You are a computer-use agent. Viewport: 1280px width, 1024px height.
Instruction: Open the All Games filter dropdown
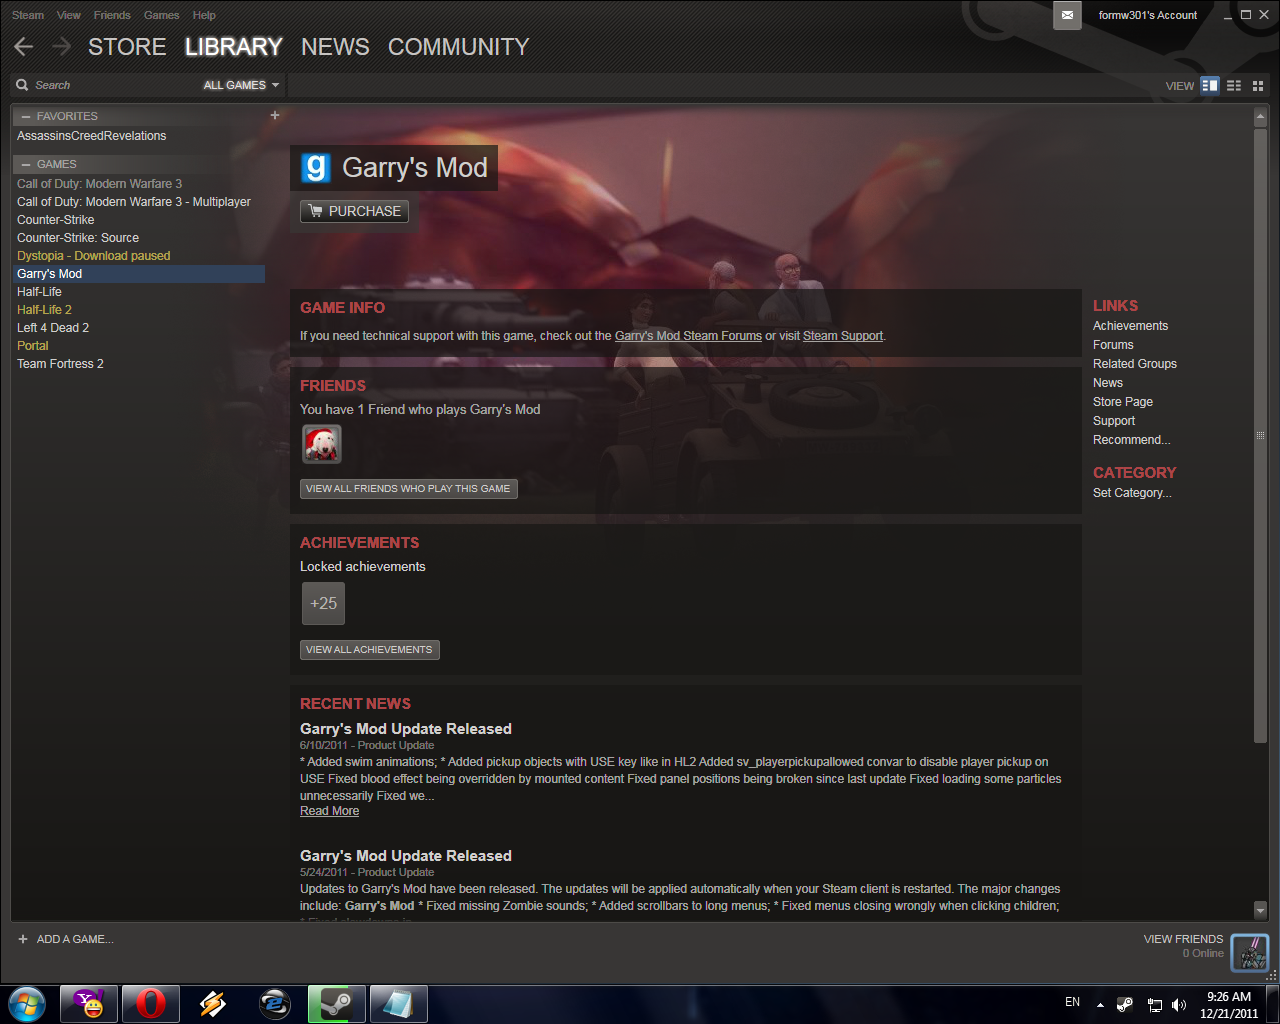pos(241,85)
